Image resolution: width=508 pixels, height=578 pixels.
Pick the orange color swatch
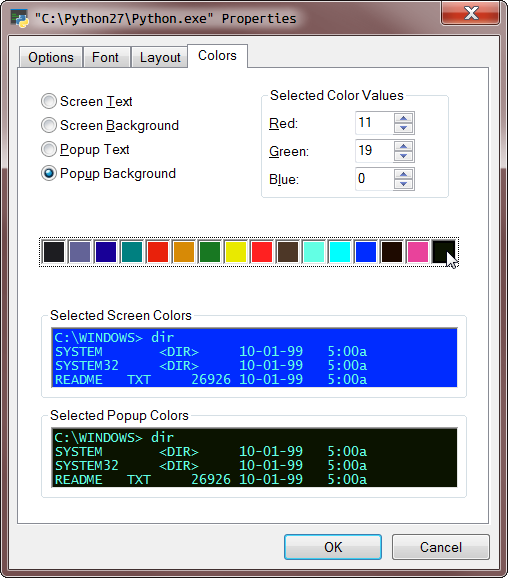(184, 252)
